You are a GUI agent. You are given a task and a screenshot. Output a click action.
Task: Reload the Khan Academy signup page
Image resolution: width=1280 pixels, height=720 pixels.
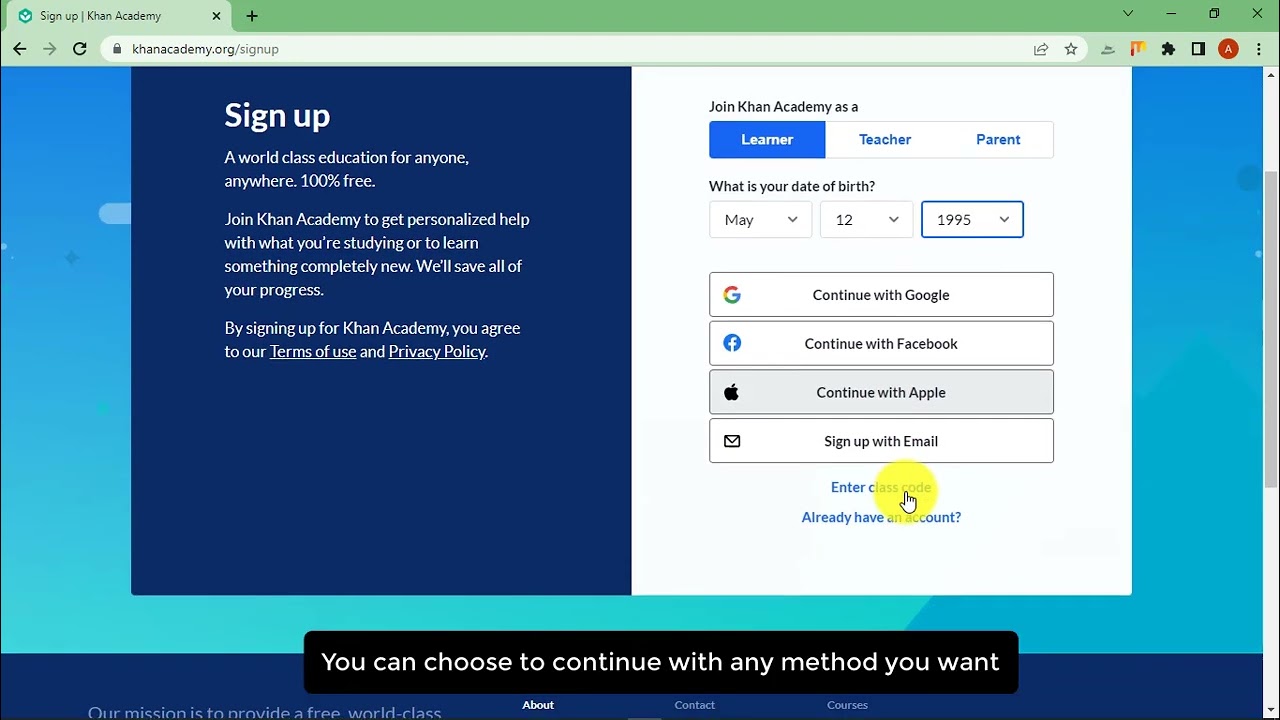pos(80,49)
